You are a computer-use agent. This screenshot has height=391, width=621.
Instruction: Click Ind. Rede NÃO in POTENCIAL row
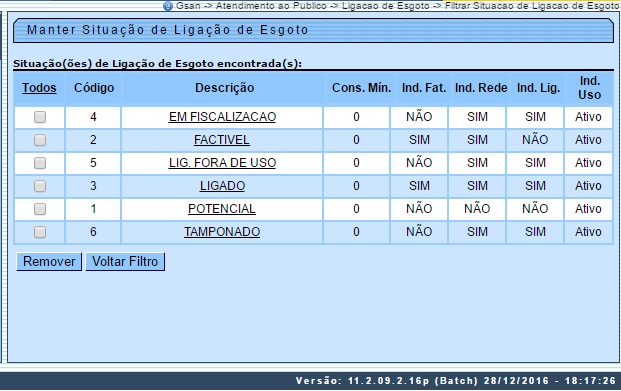[477, 208]
